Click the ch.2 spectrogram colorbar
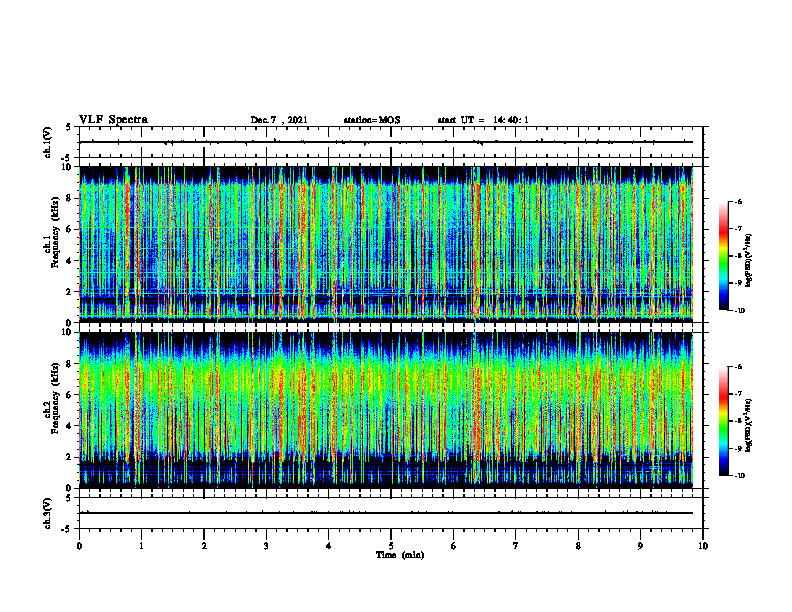The height and width of the screenshot is (612, 792). pos(723,421)
